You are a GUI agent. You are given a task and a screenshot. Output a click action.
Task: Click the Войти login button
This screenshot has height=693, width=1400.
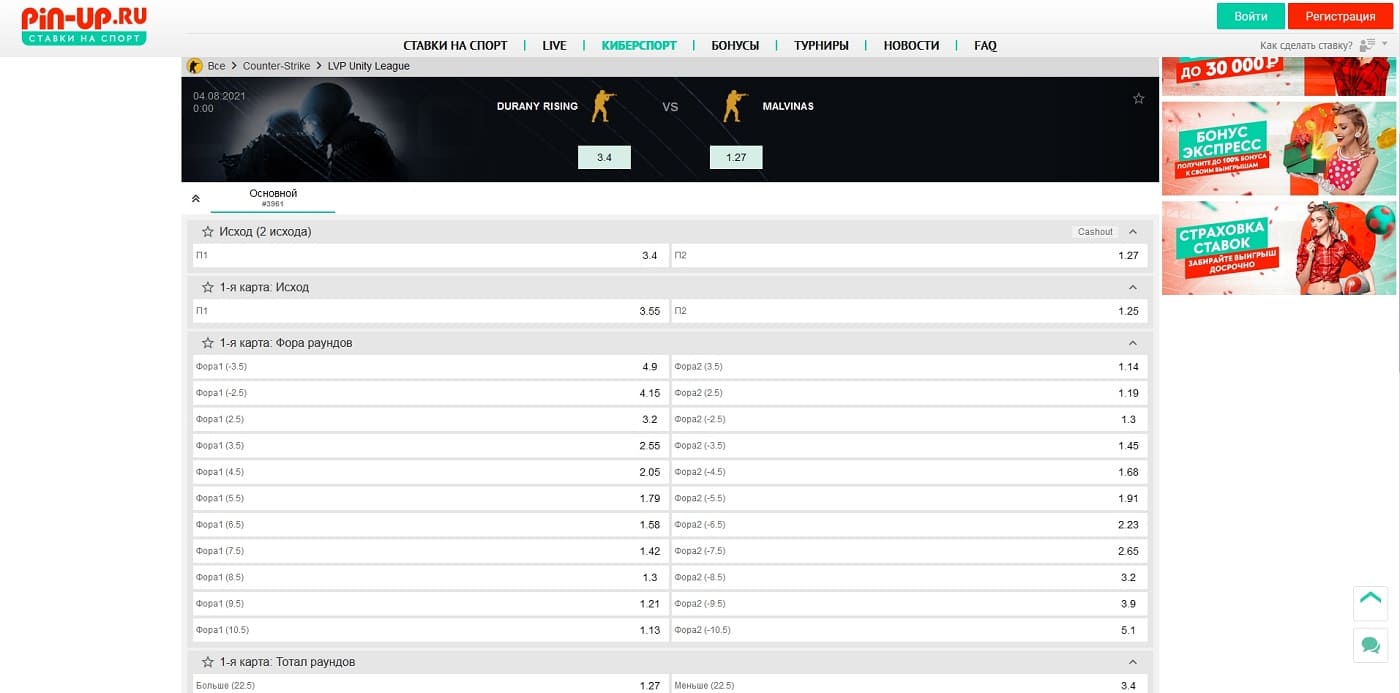click(x=1250, y=16)
